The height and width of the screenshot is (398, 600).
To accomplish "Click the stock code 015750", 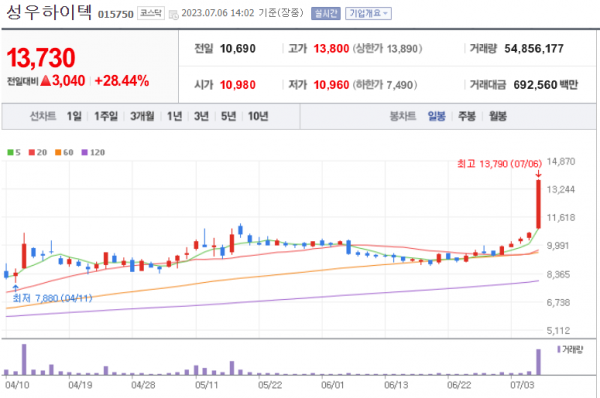I will [x=116, y=15].
